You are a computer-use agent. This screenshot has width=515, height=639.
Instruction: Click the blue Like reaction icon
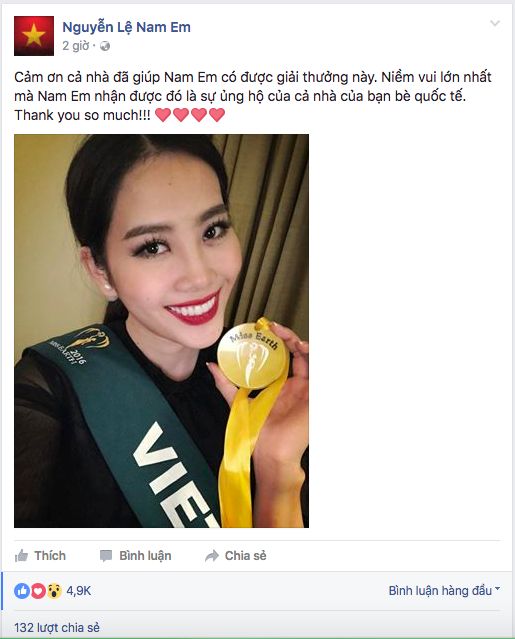(22, 591)
